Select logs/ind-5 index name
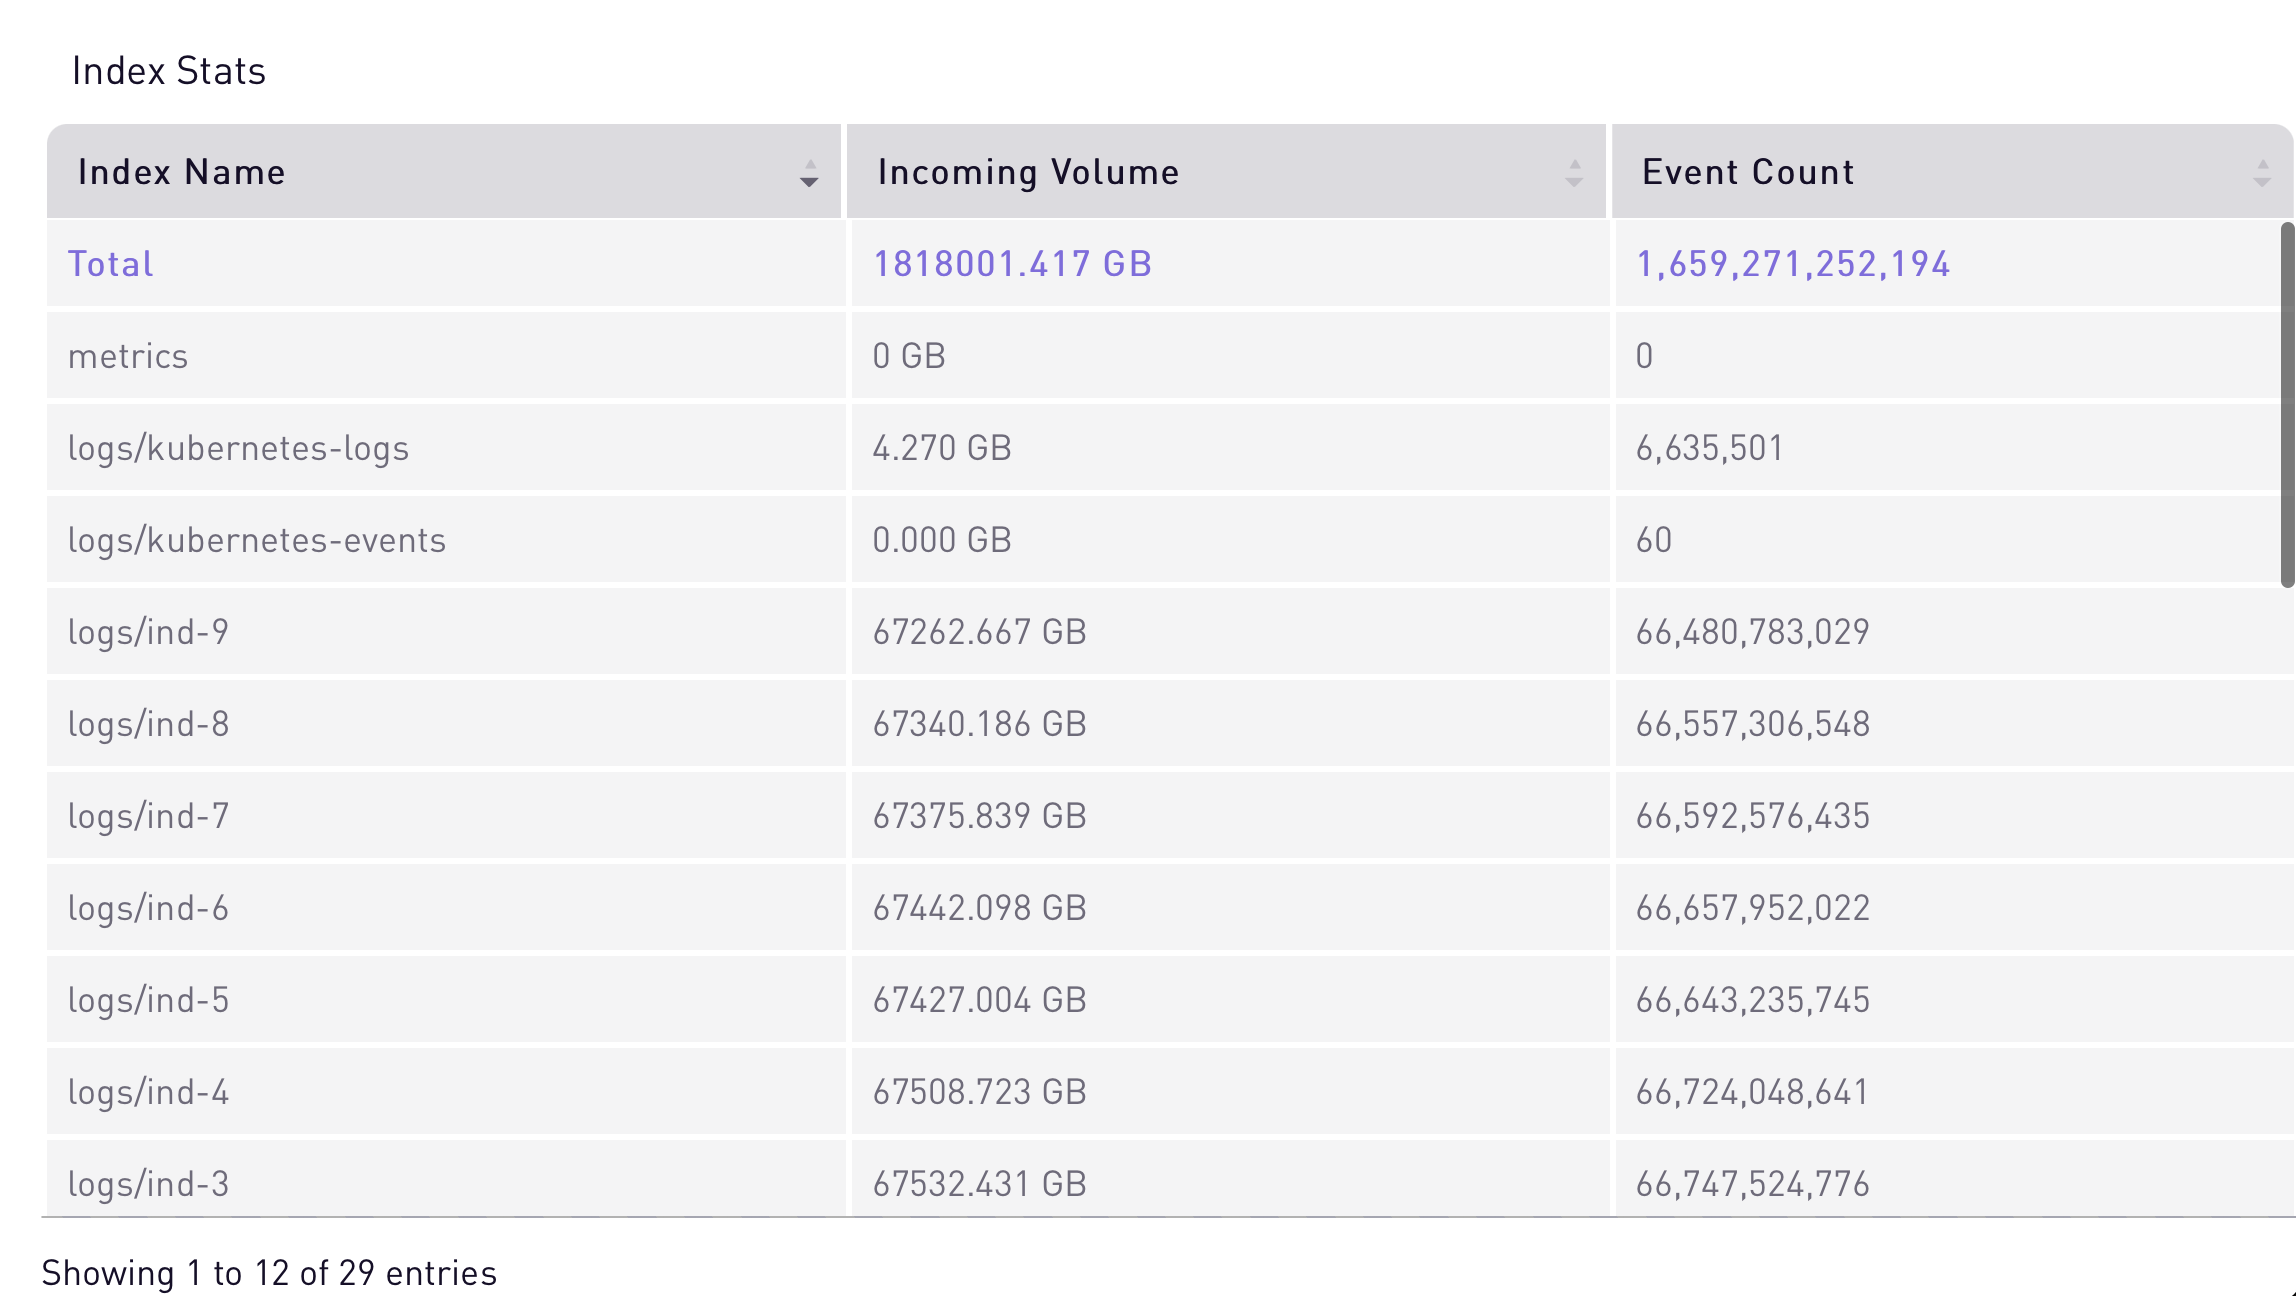 coord(148,1000)
